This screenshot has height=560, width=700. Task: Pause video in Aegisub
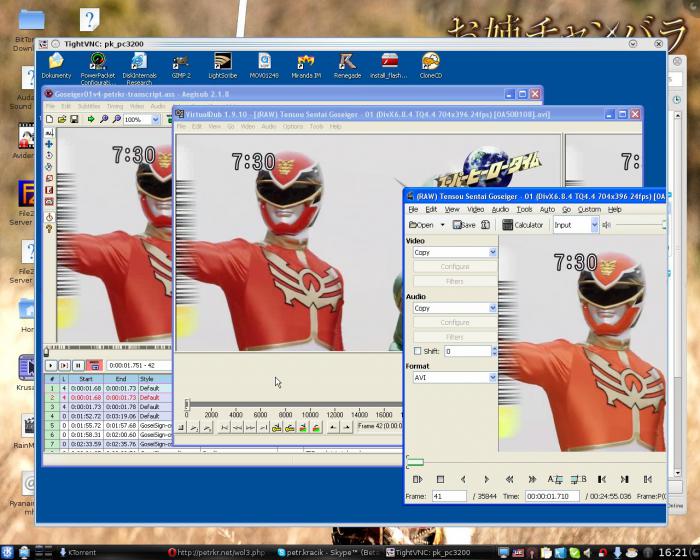pyautogui.click(x=78, y=366)
